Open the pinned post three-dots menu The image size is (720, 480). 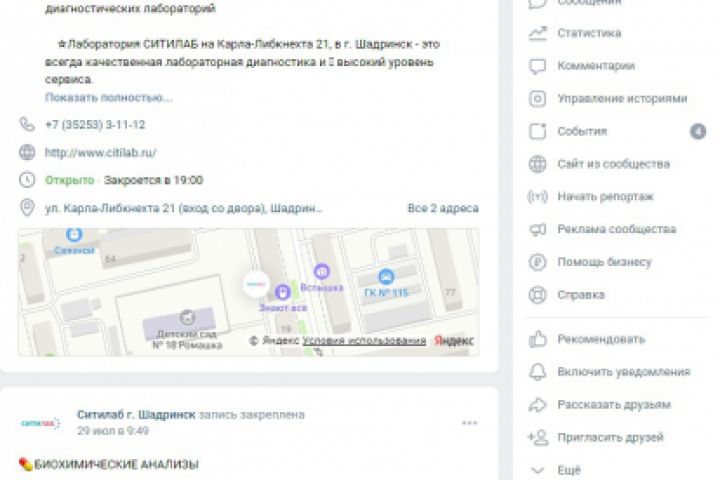pos(469,423)
